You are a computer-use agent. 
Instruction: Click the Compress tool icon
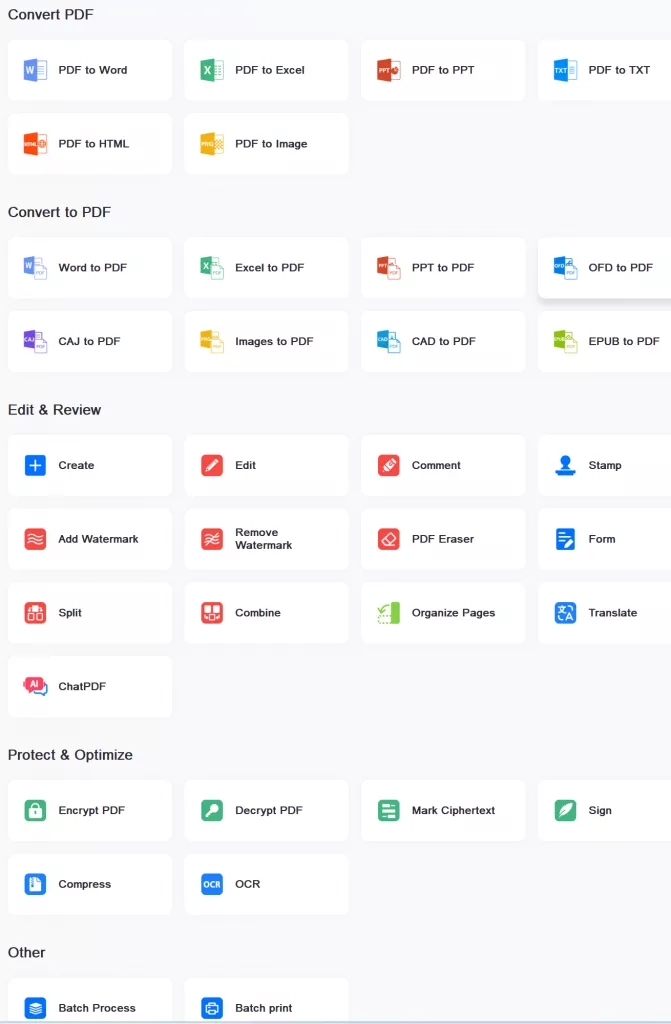[35, 884]
